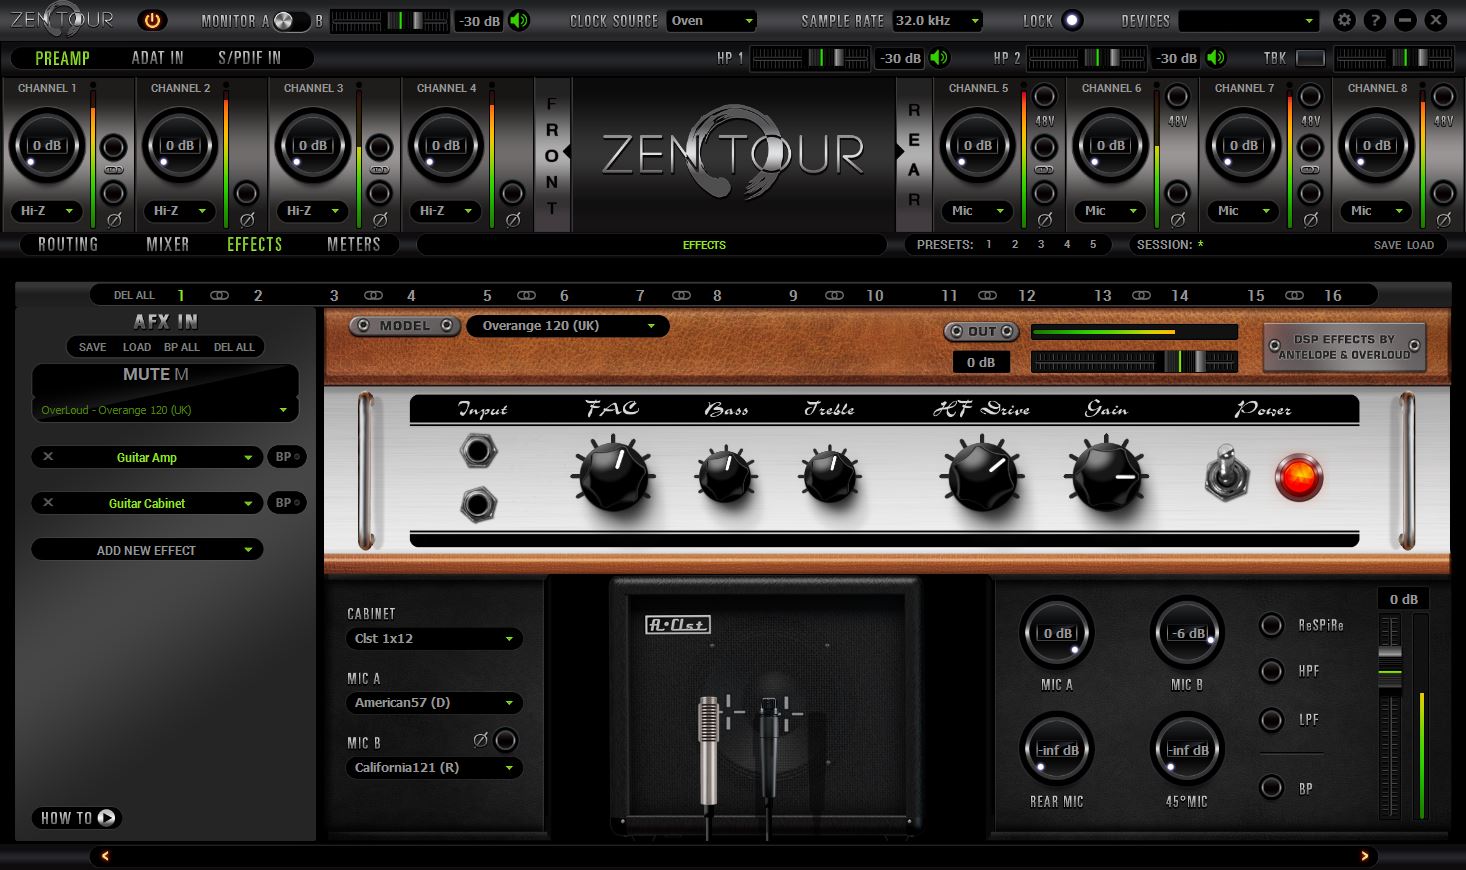Click the rear panel arrow
The height and width of the screenshot is (870, 1466).
coord(899,152)
